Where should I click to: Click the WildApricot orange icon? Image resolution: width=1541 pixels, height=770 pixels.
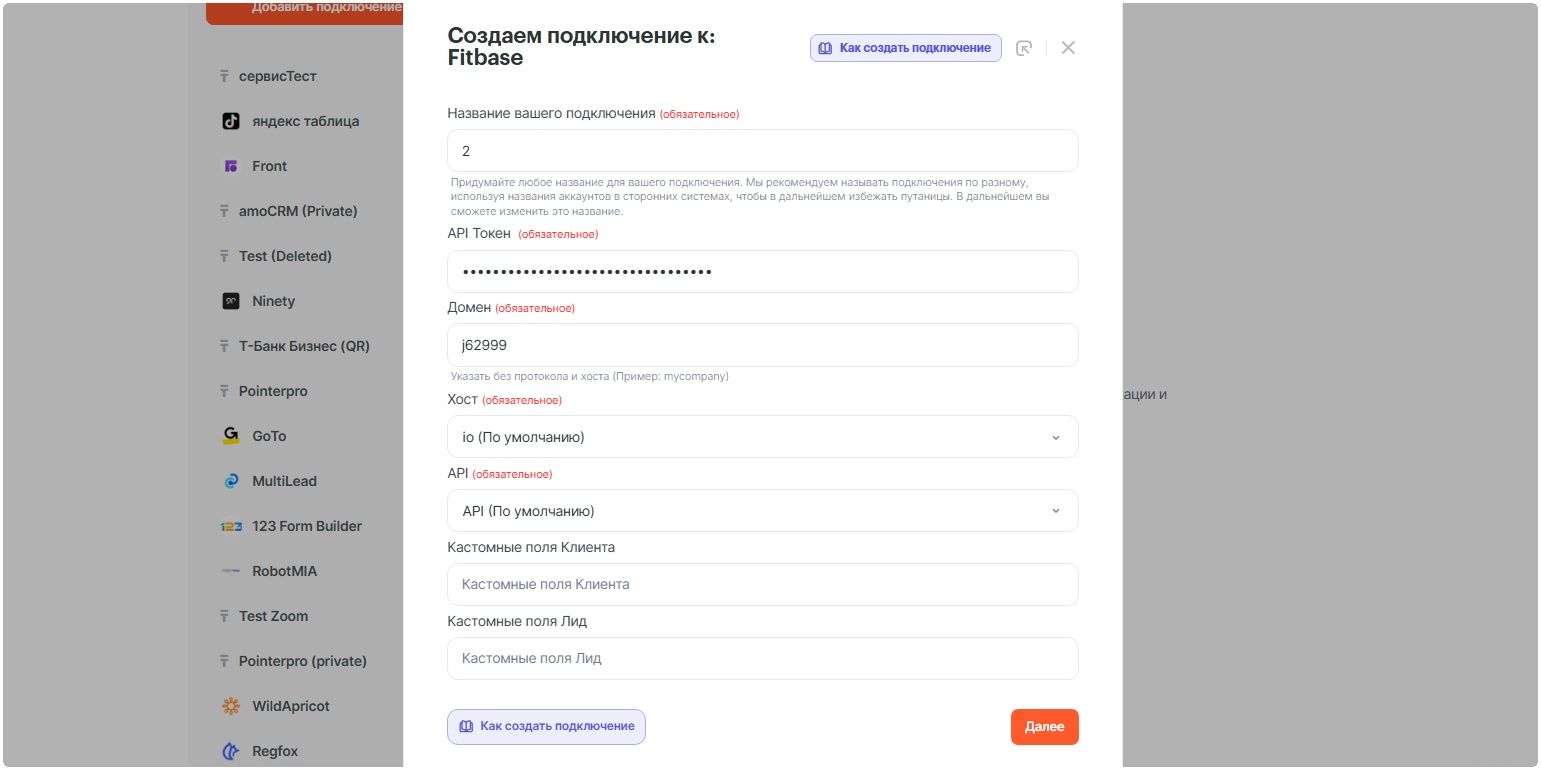point(231,706)
